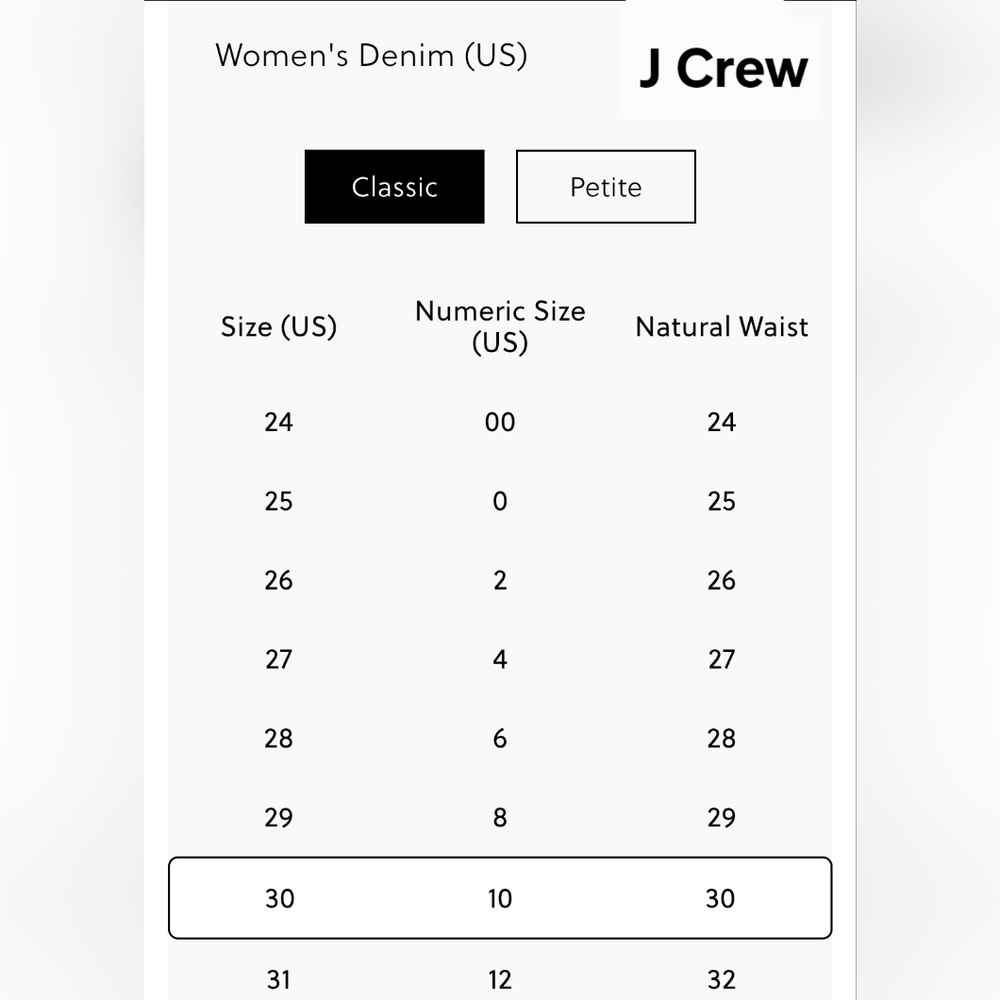
Task: Click natural waist measurement 32
Action: [x=721, y=979]
